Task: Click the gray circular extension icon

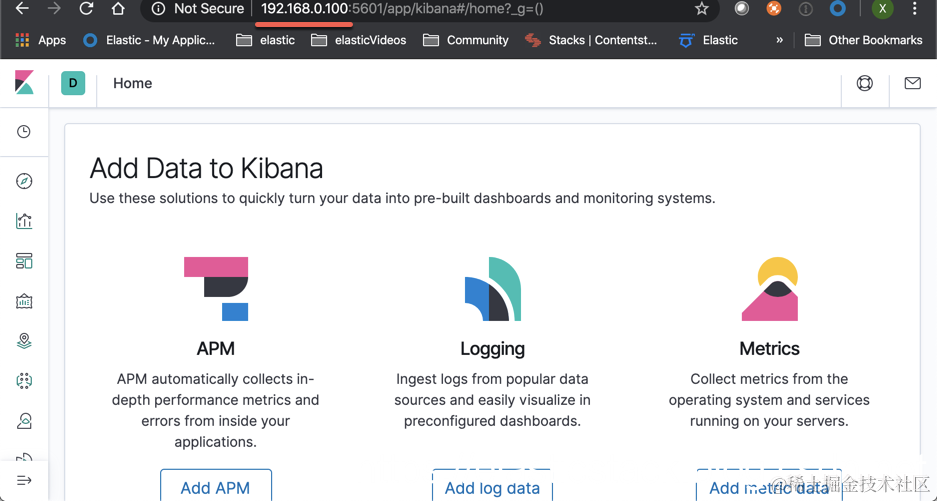Action: click(742, 8)
